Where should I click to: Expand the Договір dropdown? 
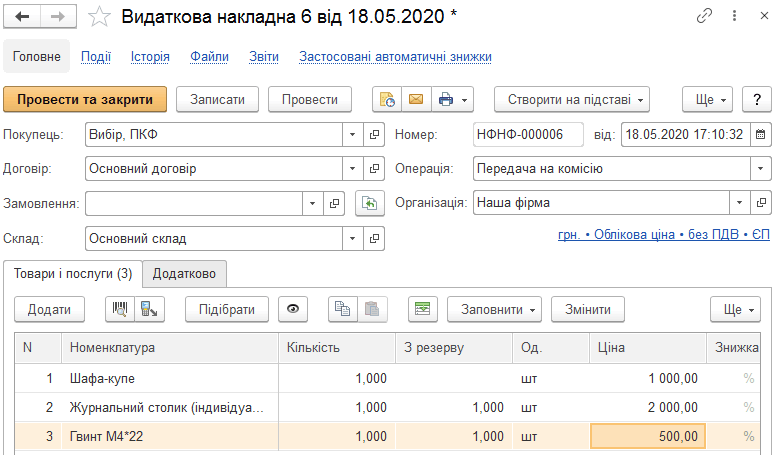[353, 169]
